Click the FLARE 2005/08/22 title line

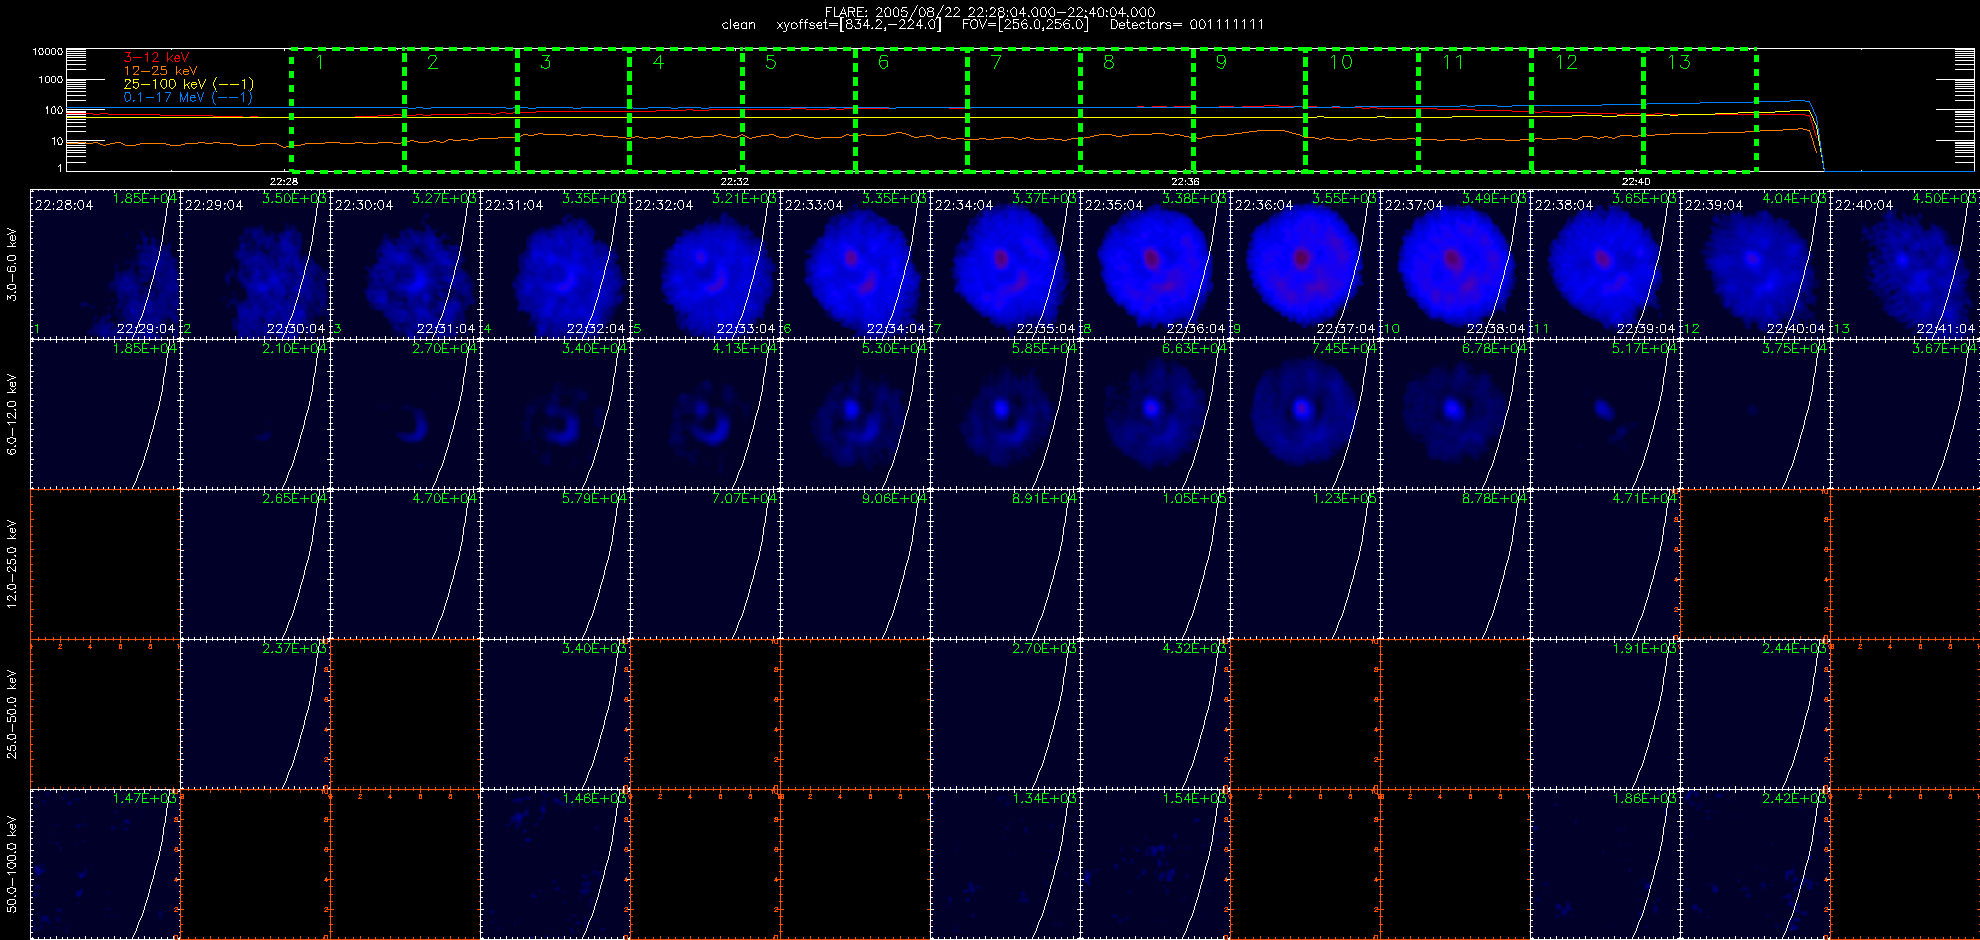click(990, 12)
